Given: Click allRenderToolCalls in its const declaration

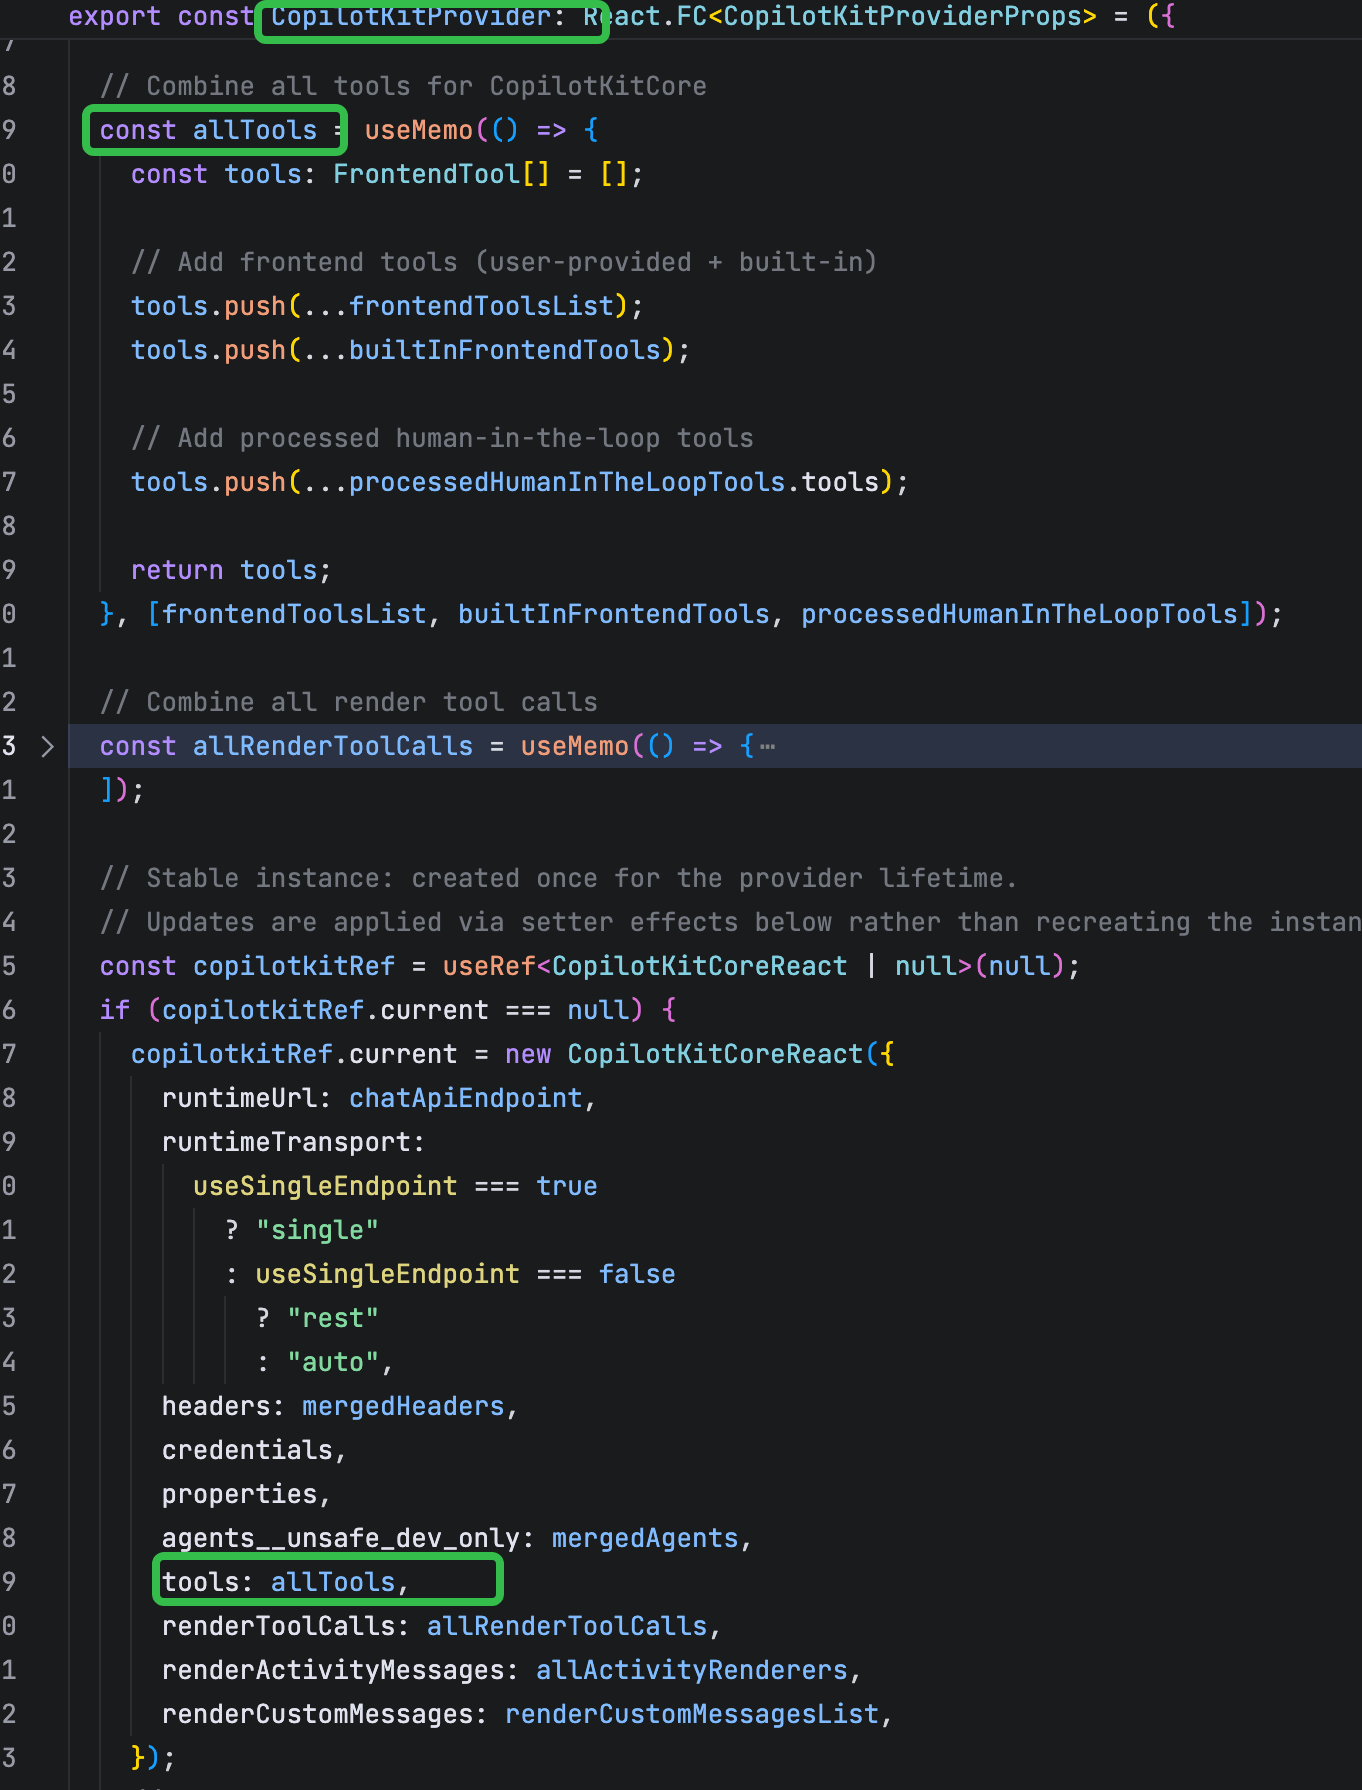Looking at the screenshot, I should (333, 746).
